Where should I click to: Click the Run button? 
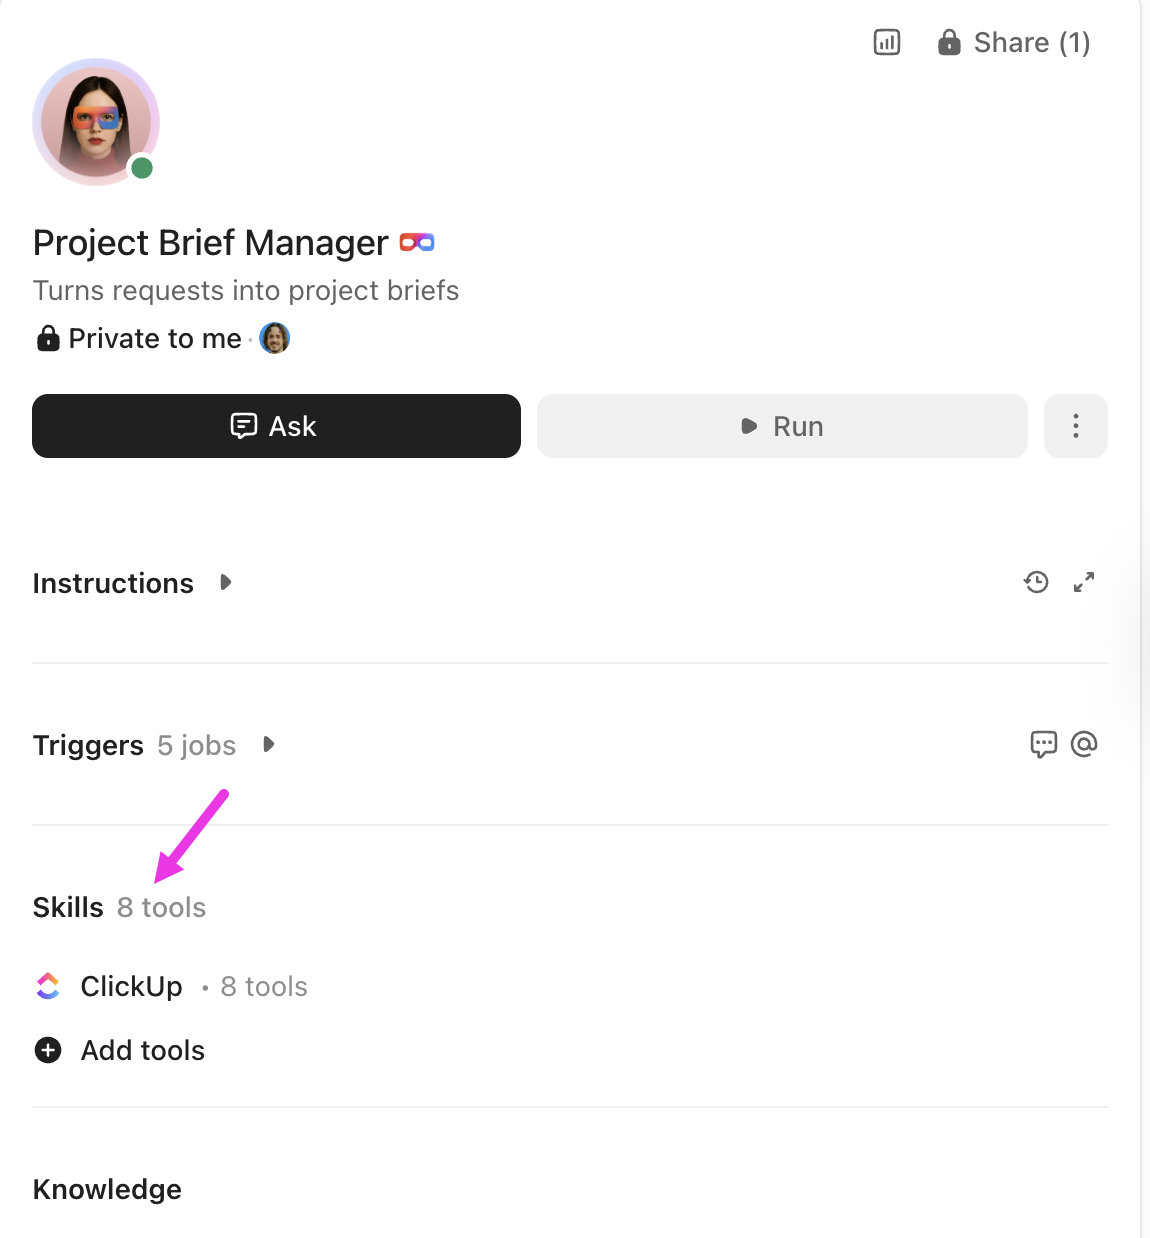tap(781, 426)
